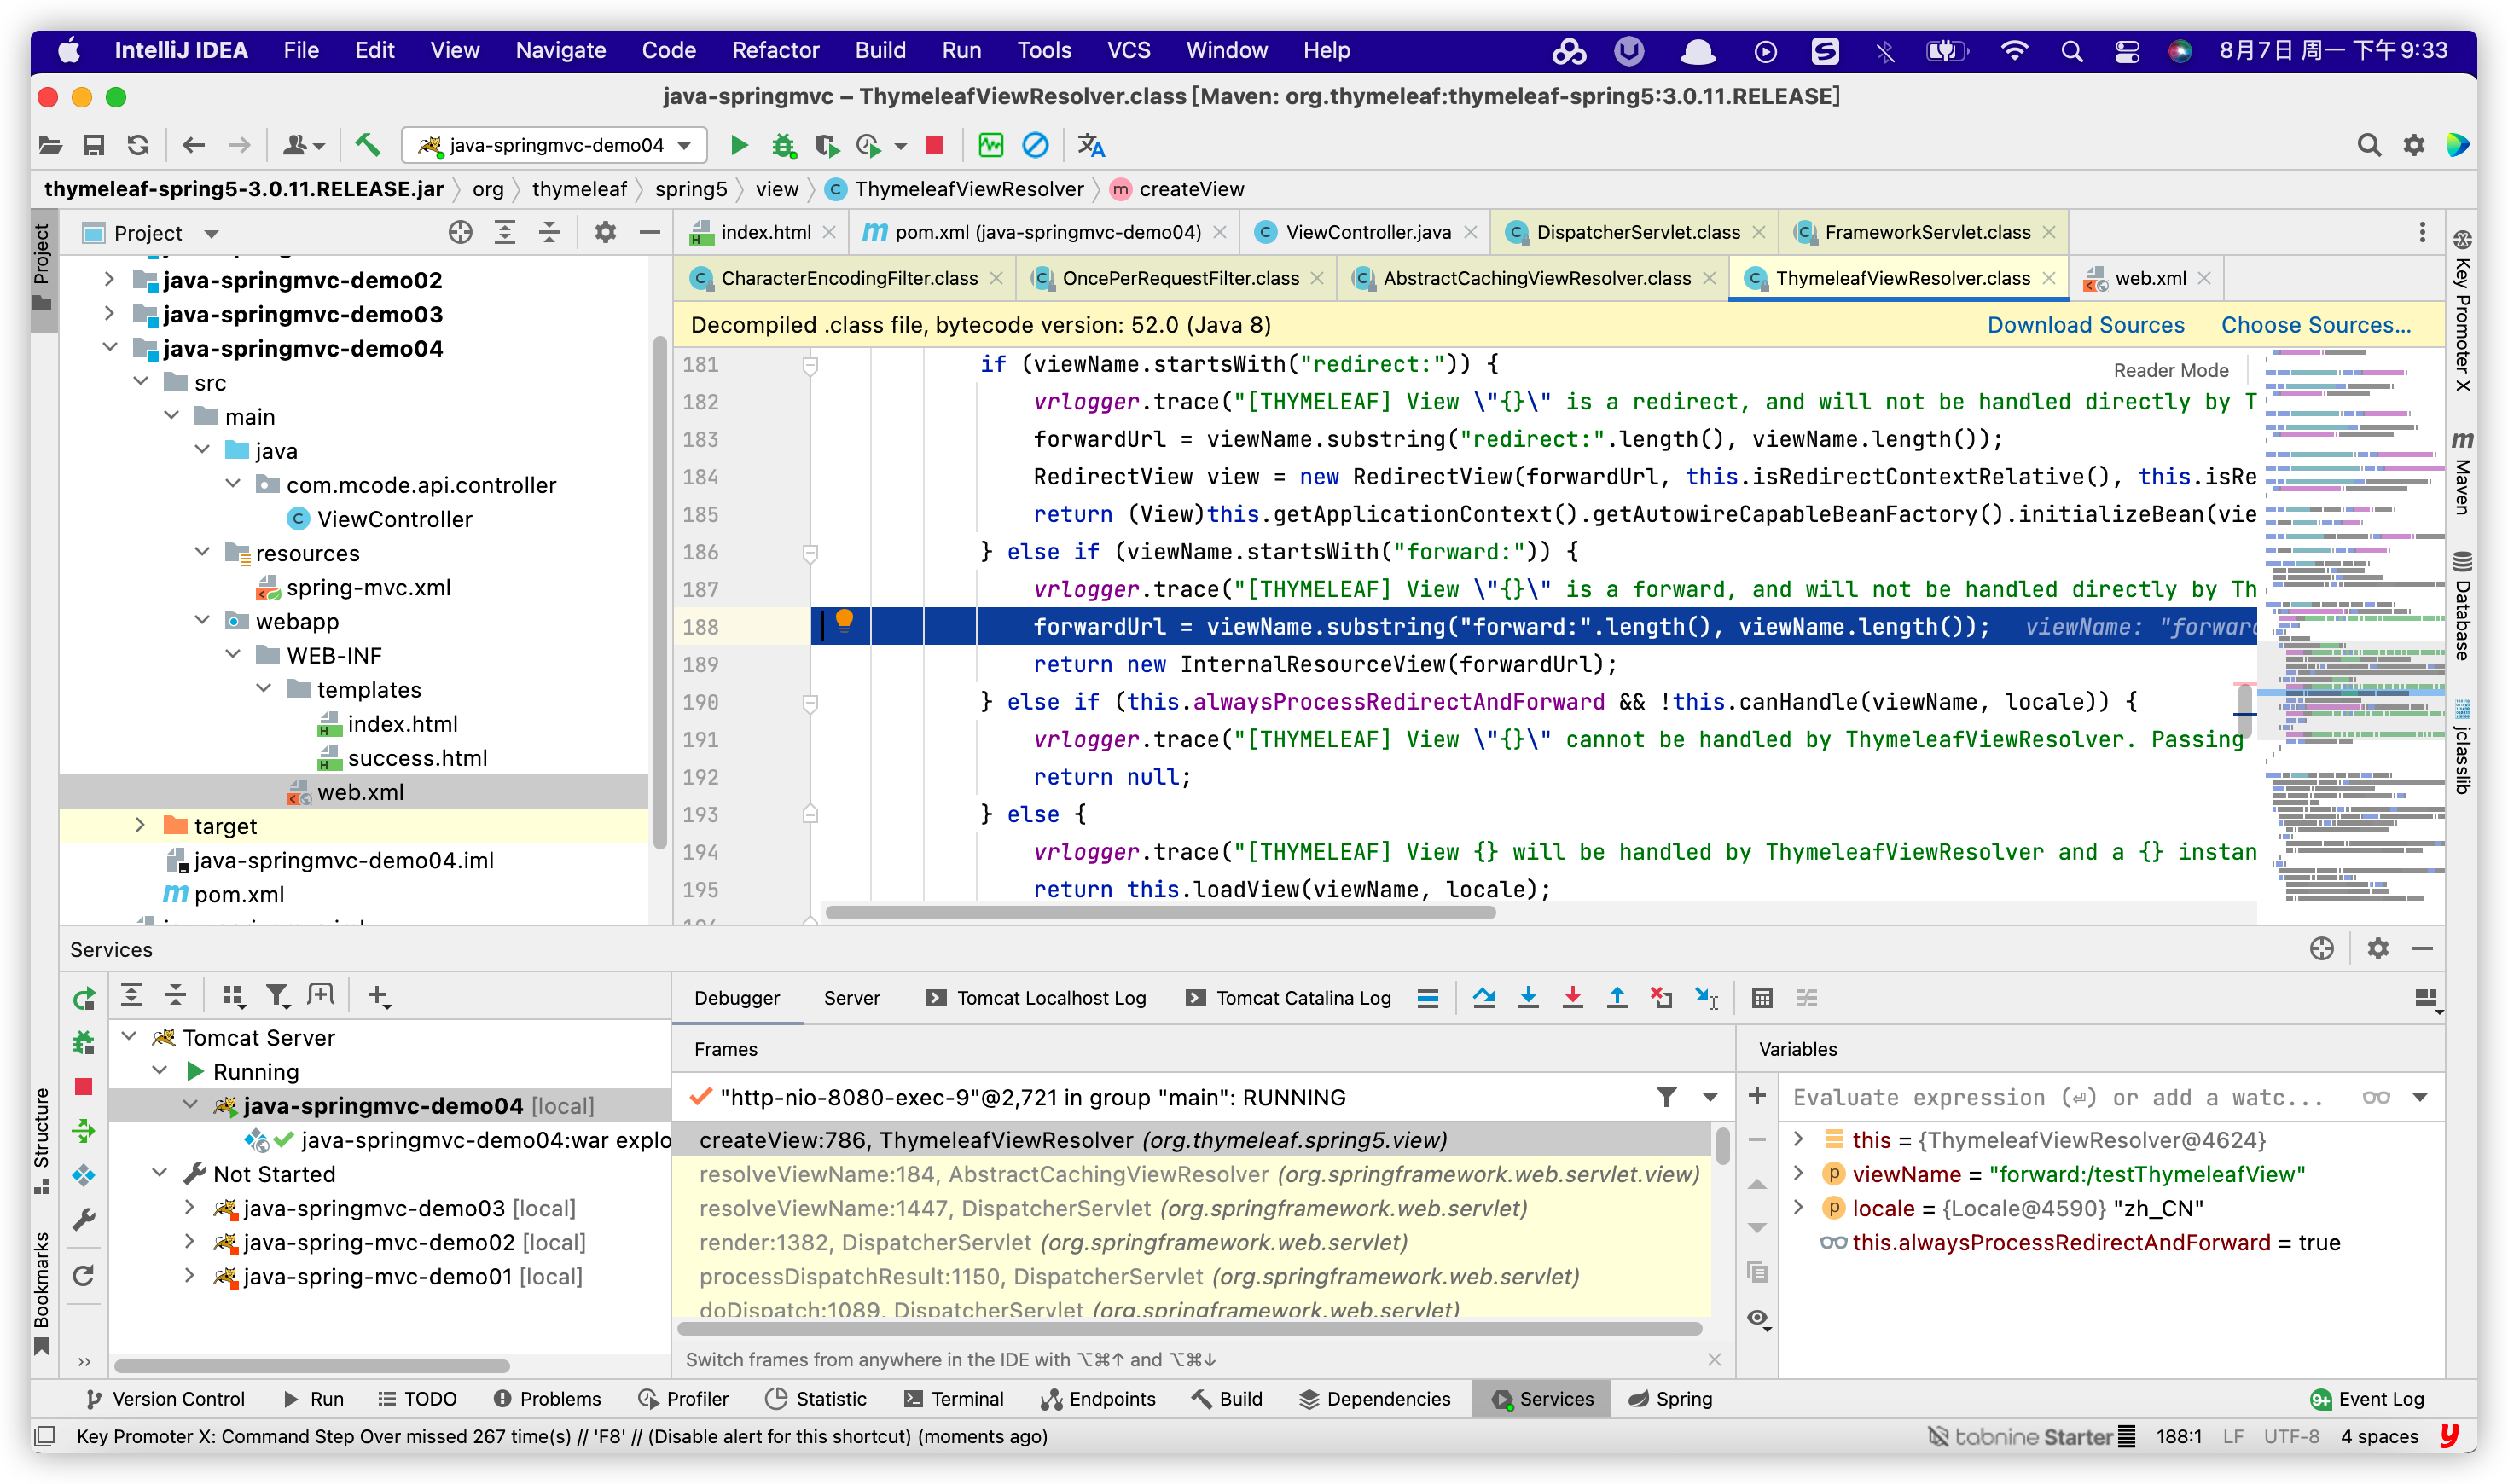The height and width of the screenshot is (1484, 2508).
Task: Open the Profiler tool window button
Action: (684, 1399)
